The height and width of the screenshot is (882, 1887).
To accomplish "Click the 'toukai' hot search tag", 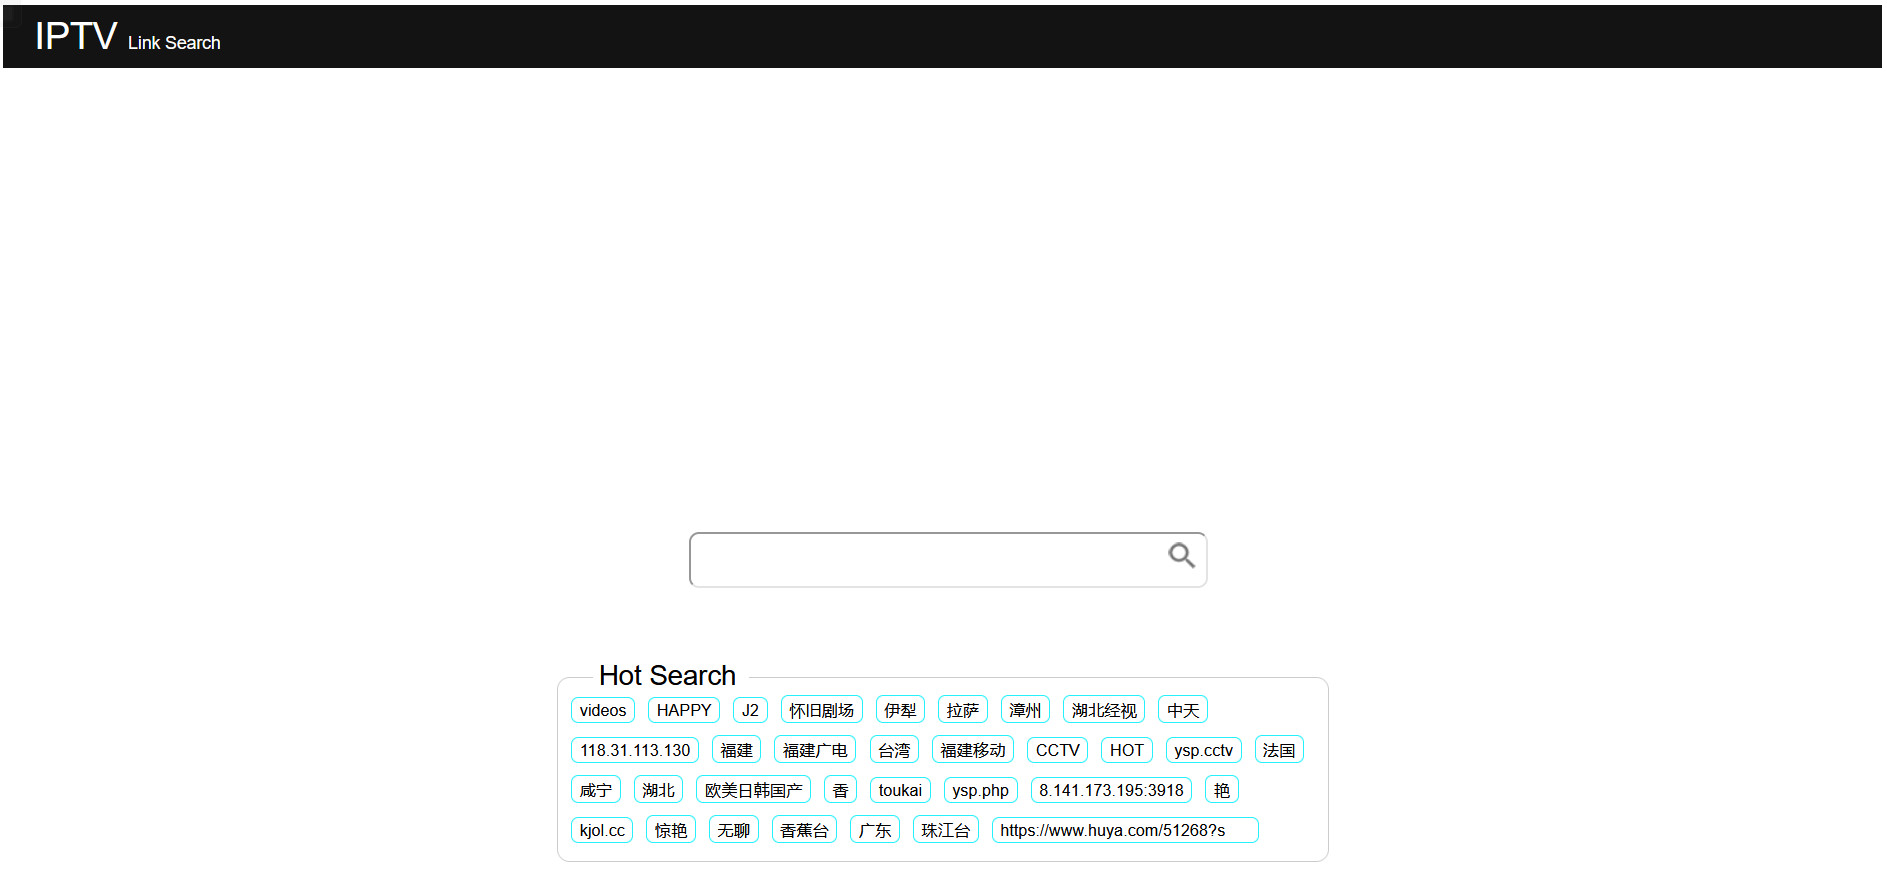I will click(900, 790).
